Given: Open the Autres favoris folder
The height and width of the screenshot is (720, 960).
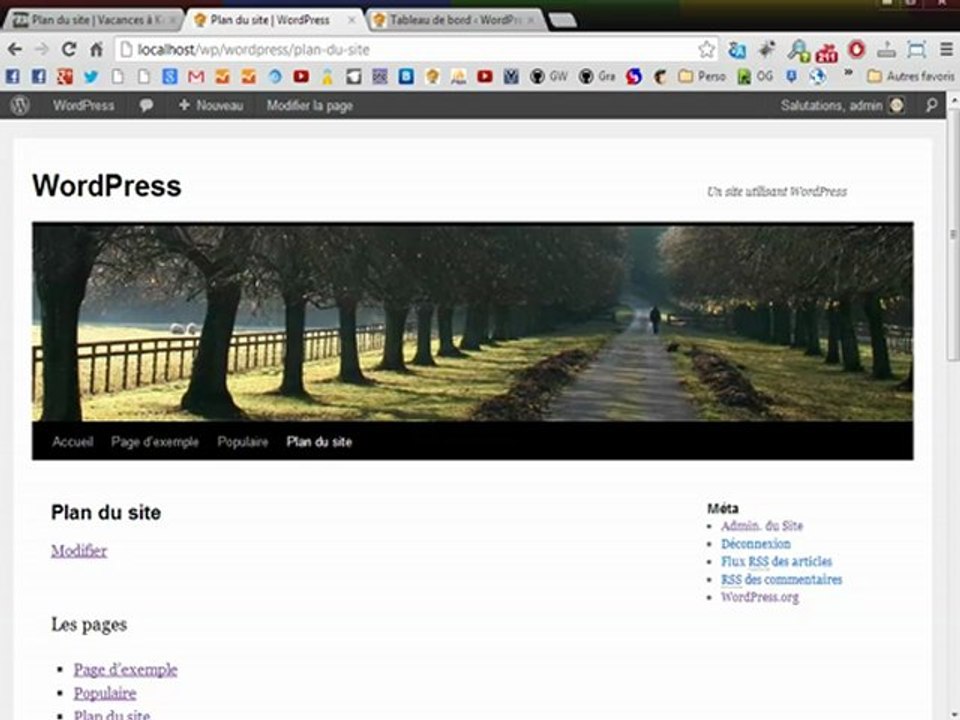Looking at the screenshot, I should [911, 77].
